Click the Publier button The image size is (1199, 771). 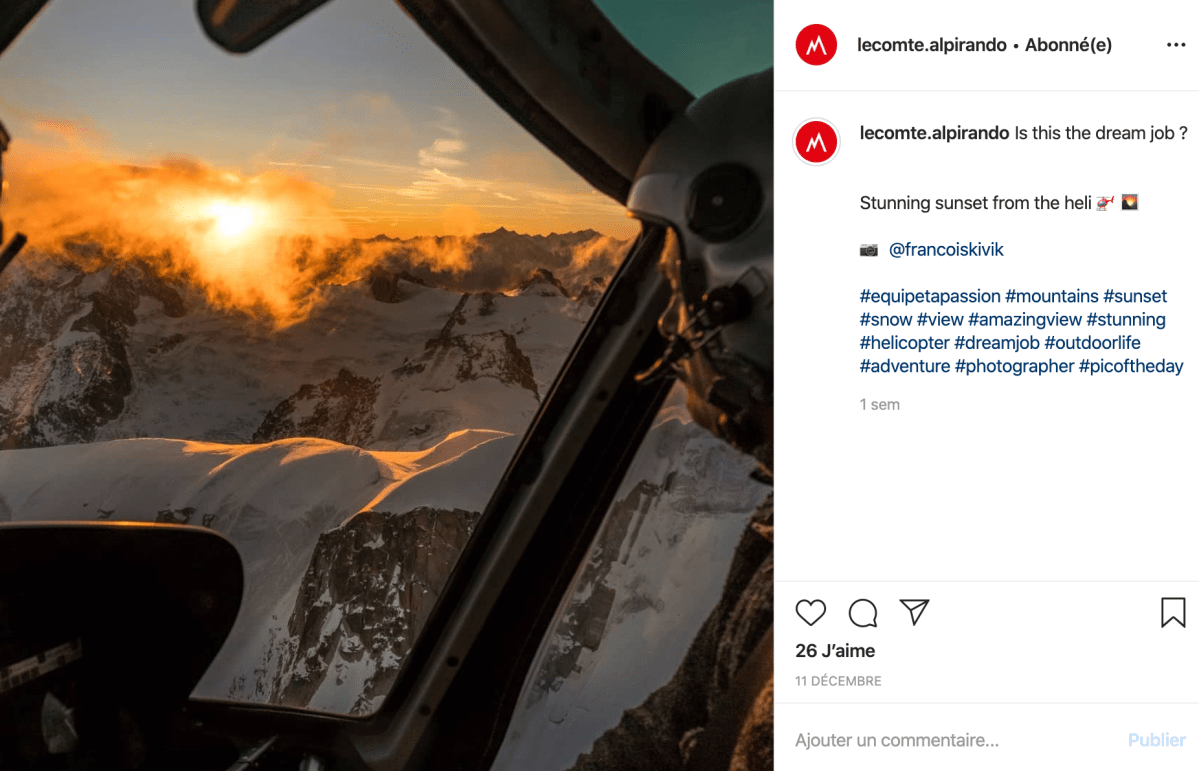coord(1156,740)
